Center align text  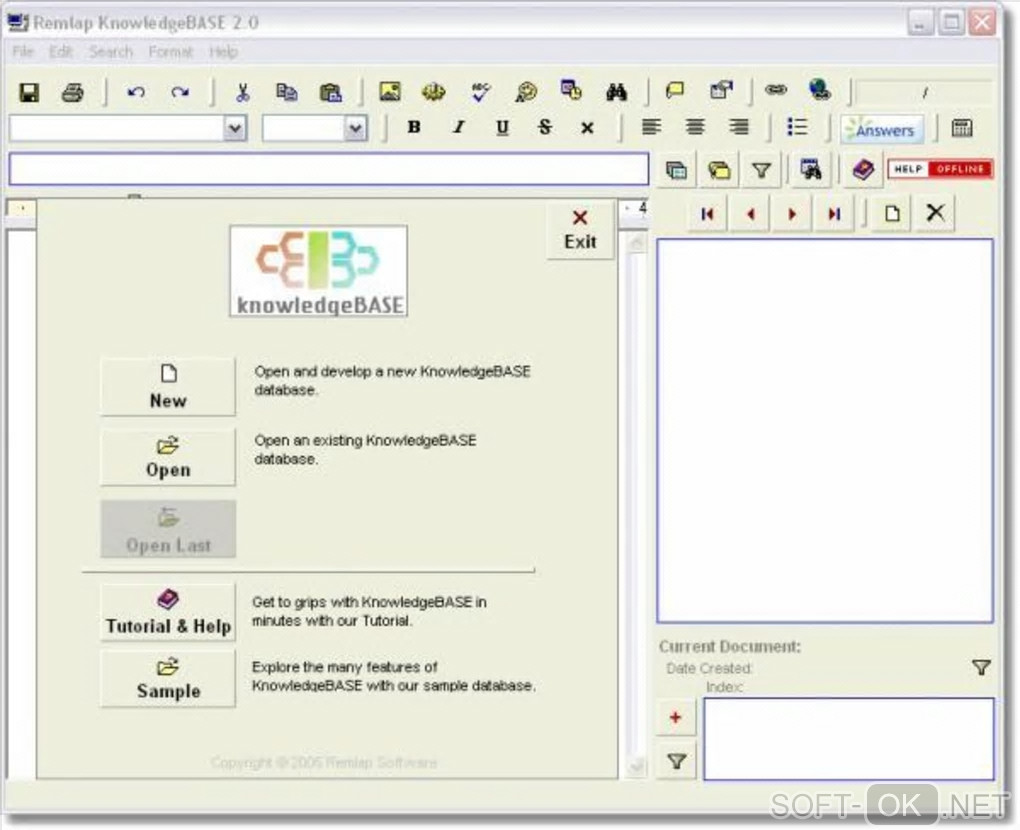click(x=695, y=127)
